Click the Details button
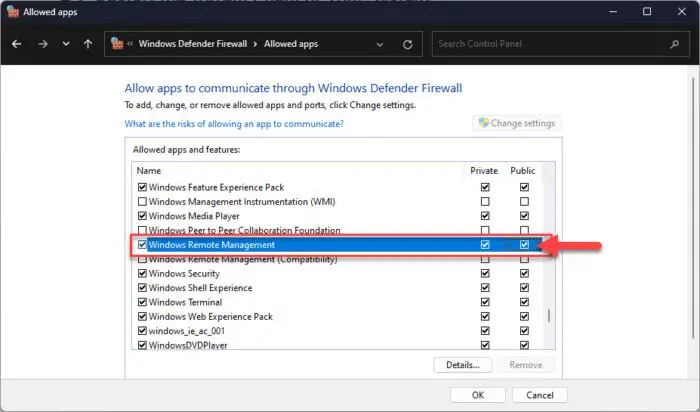The width and height of the screenshot is (700, 412). pos(462,365)
